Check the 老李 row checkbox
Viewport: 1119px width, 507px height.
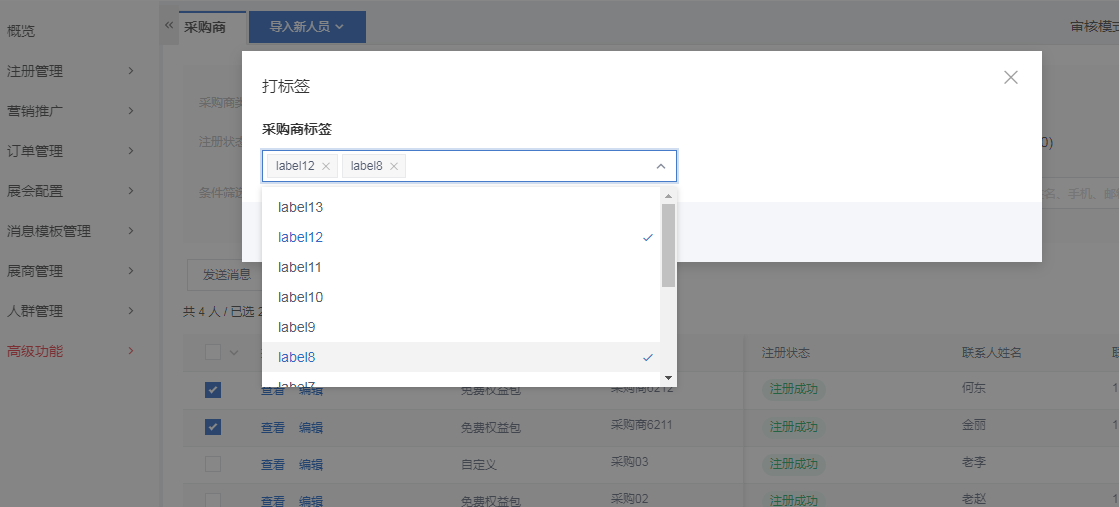213,464
